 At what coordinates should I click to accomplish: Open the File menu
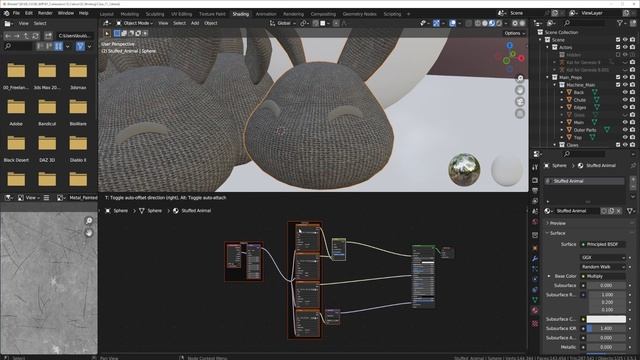16,13
